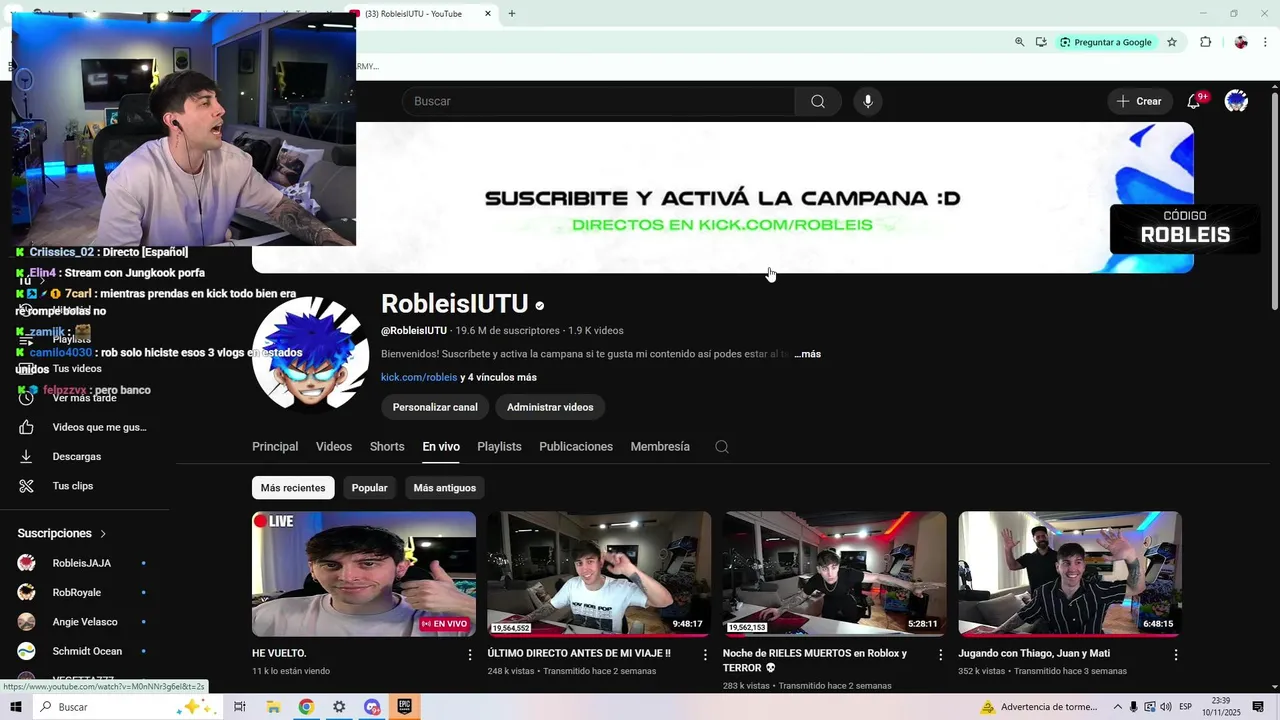Switch to the Playlists tab
The width and height of the screenshot is (1280, 720).
[x=499, y=447]
